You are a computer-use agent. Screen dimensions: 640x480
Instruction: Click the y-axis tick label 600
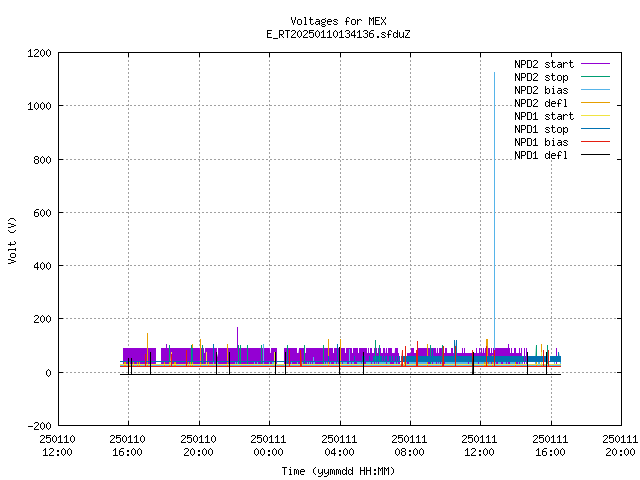42,213
